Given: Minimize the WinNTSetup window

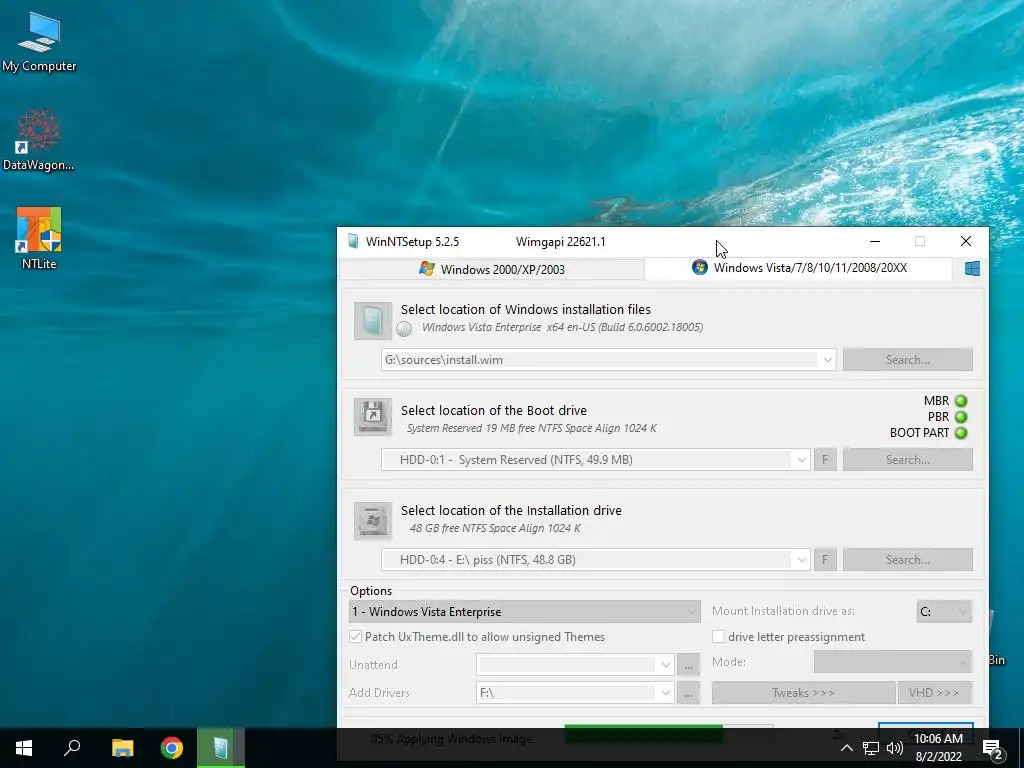Looking at the screenshot, I should click(875, 242).
